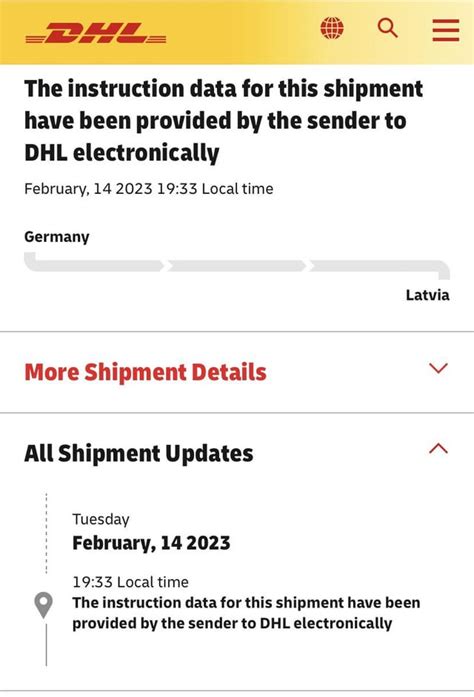Click the bold February, 14 2023 date
This screenshot has width=474, height=697.
pos(151,543)
